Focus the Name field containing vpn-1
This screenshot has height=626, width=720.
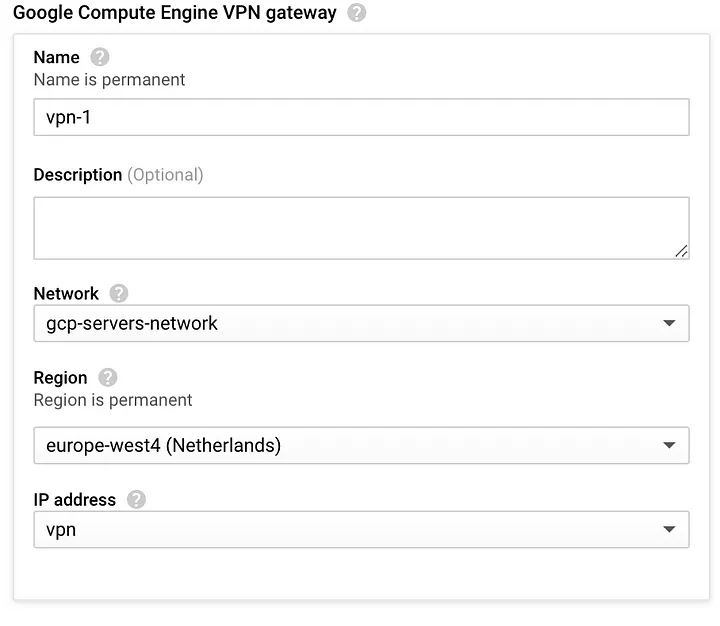coord(361,117)
